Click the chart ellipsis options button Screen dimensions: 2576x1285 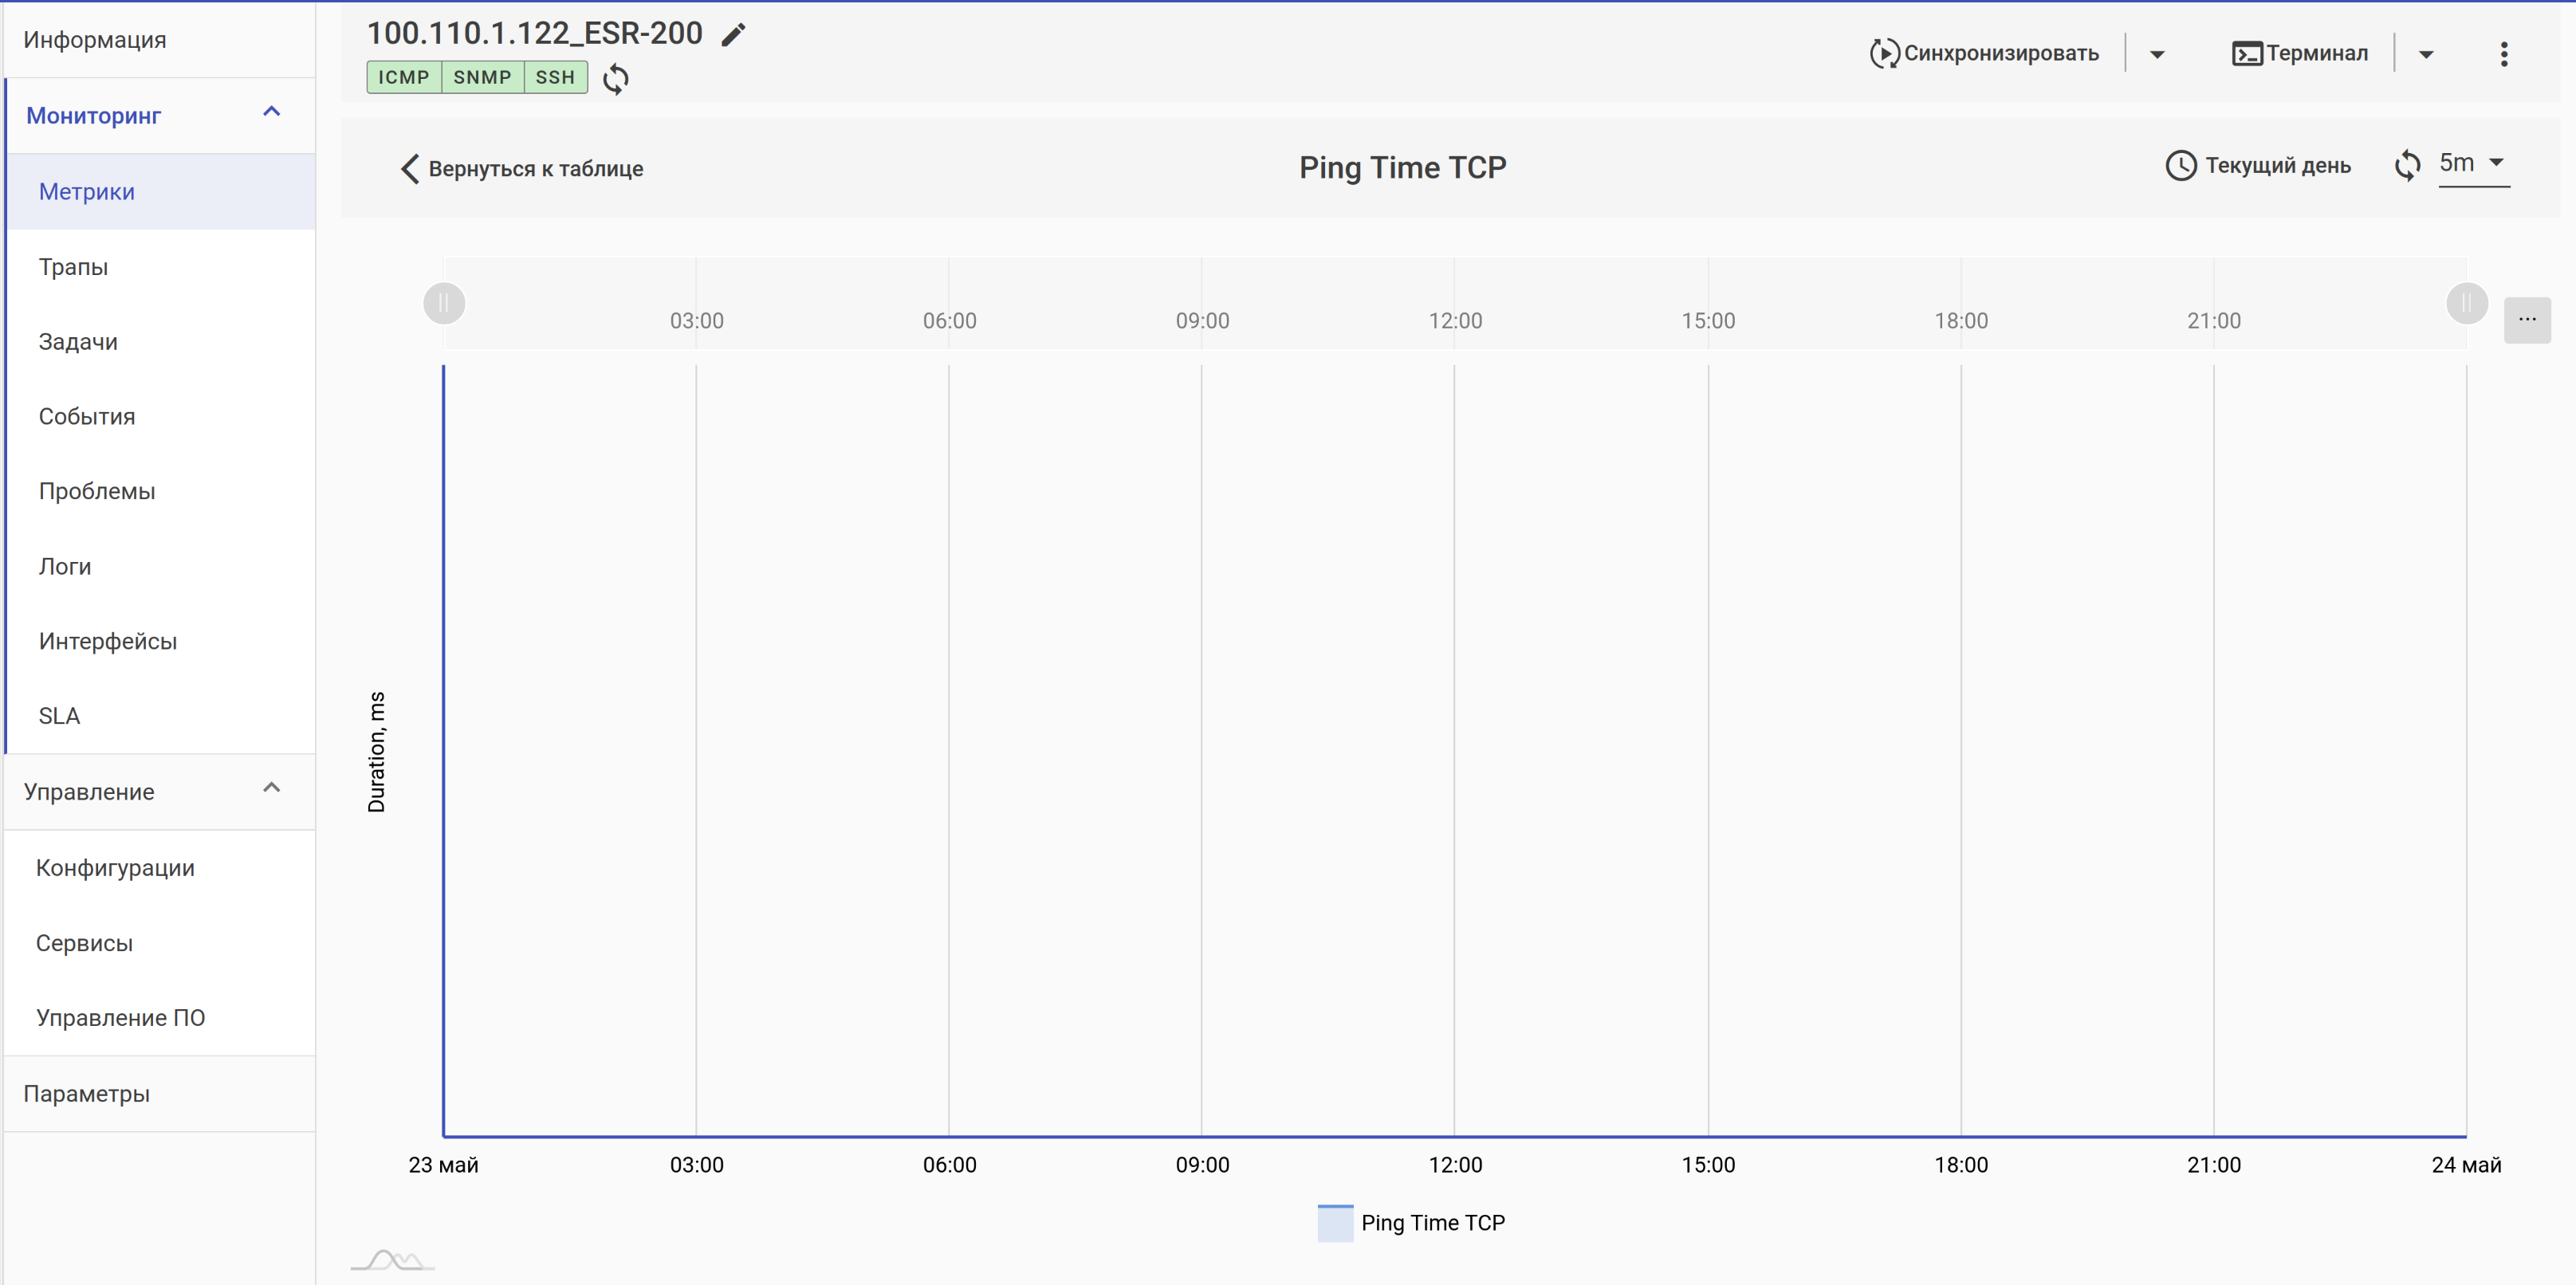pyautogui.click(x=2526, y=320)
